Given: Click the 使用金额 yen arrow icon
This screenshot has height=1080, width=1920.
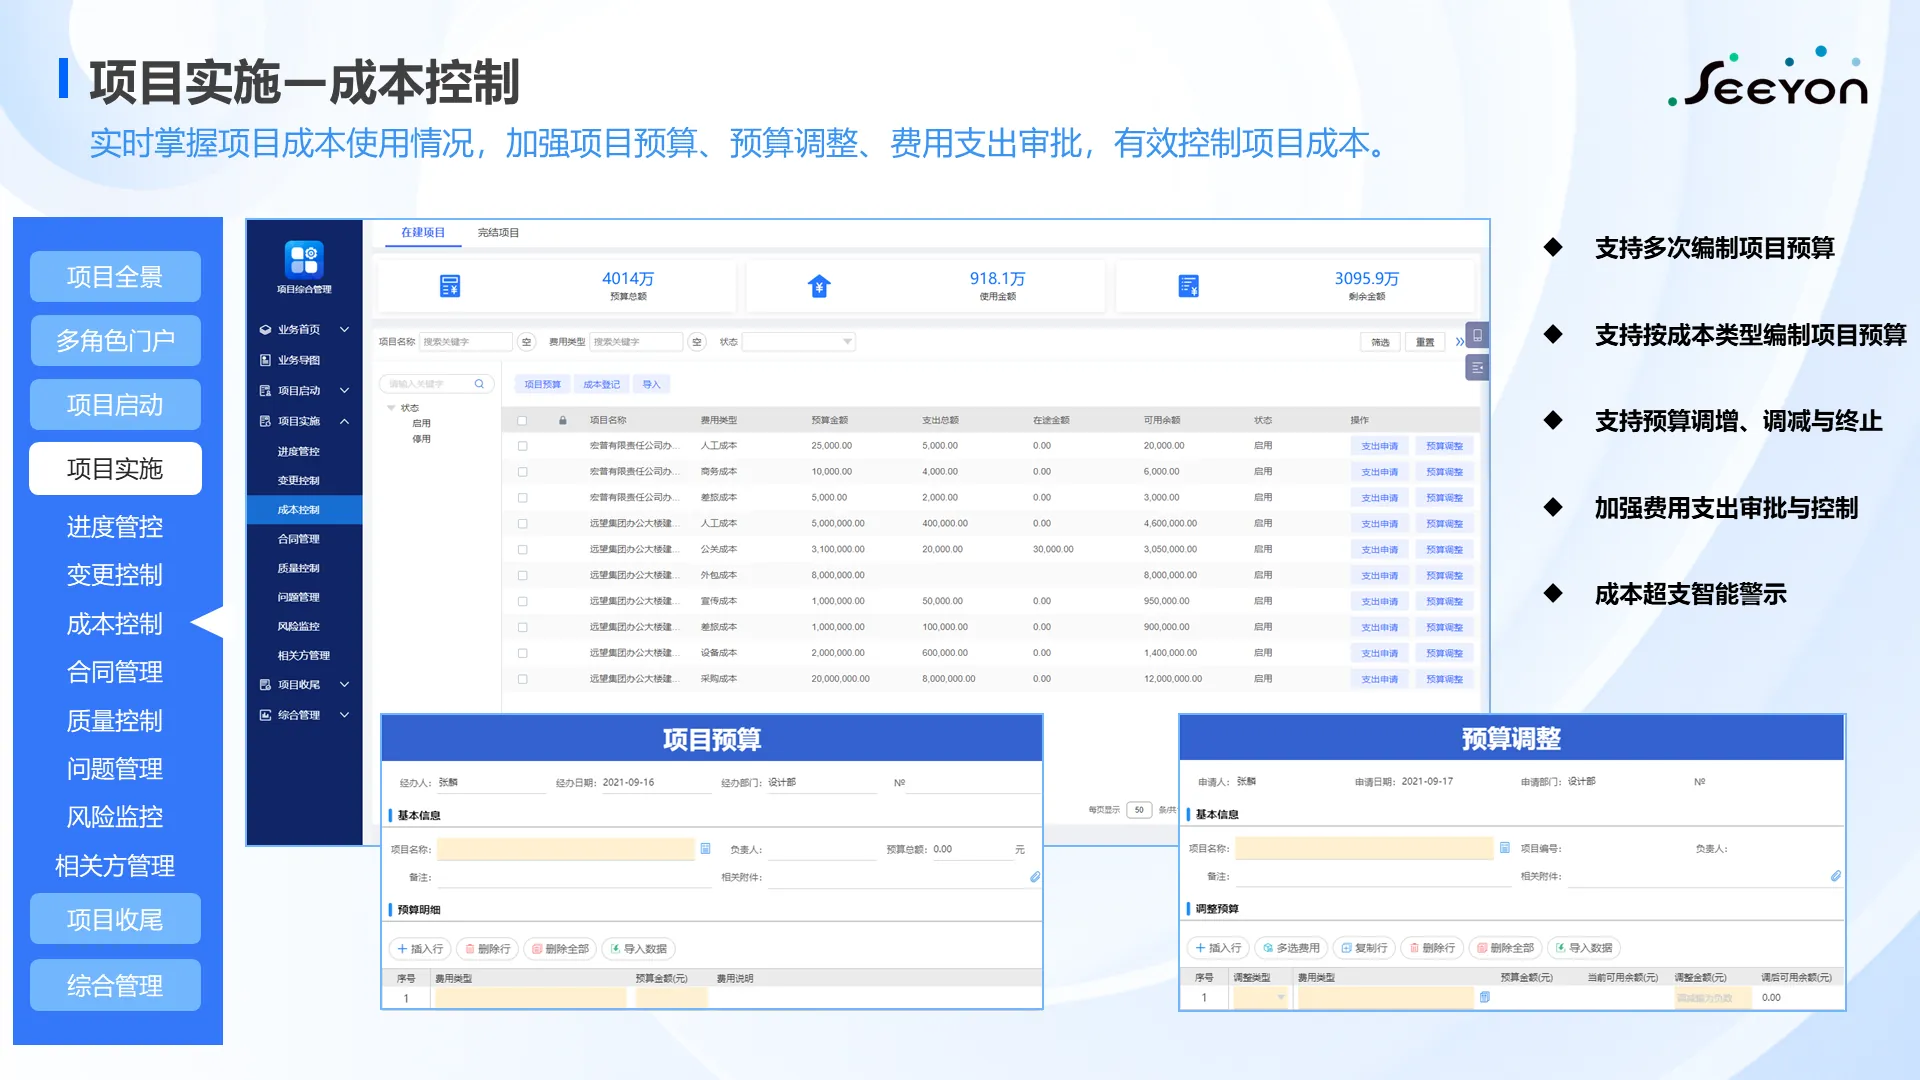Looking at the screenshot, I should pyautogui.click(x=819, y=286).
